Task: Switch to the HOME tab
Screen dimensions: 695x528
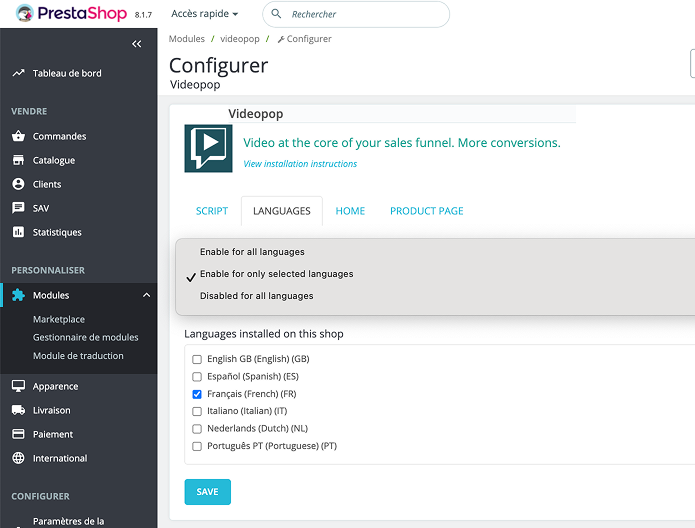Action: click(350, 211)
